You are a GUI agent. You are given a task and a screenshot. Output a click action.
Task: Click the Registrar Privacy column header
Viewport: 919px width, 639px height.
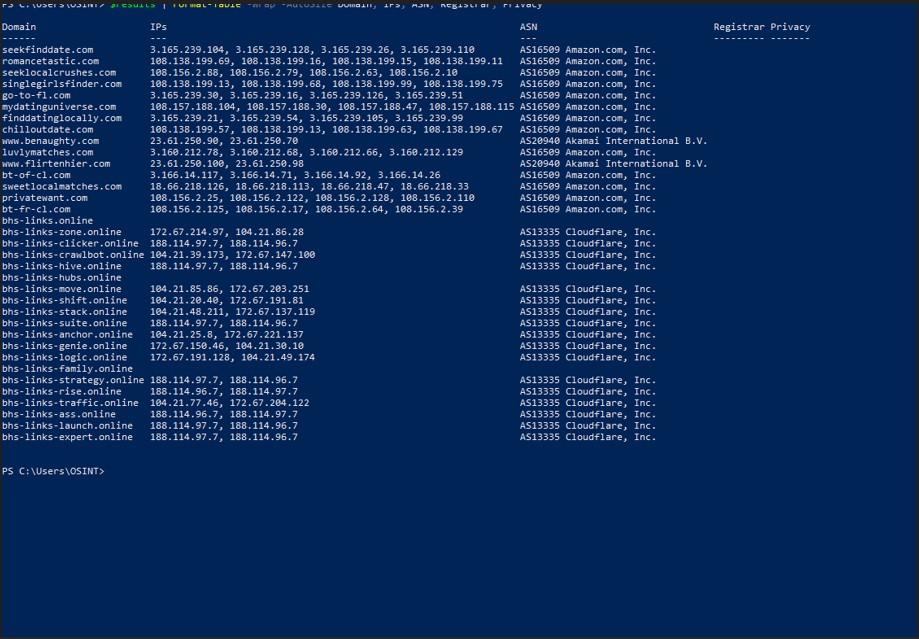[761, 27]
